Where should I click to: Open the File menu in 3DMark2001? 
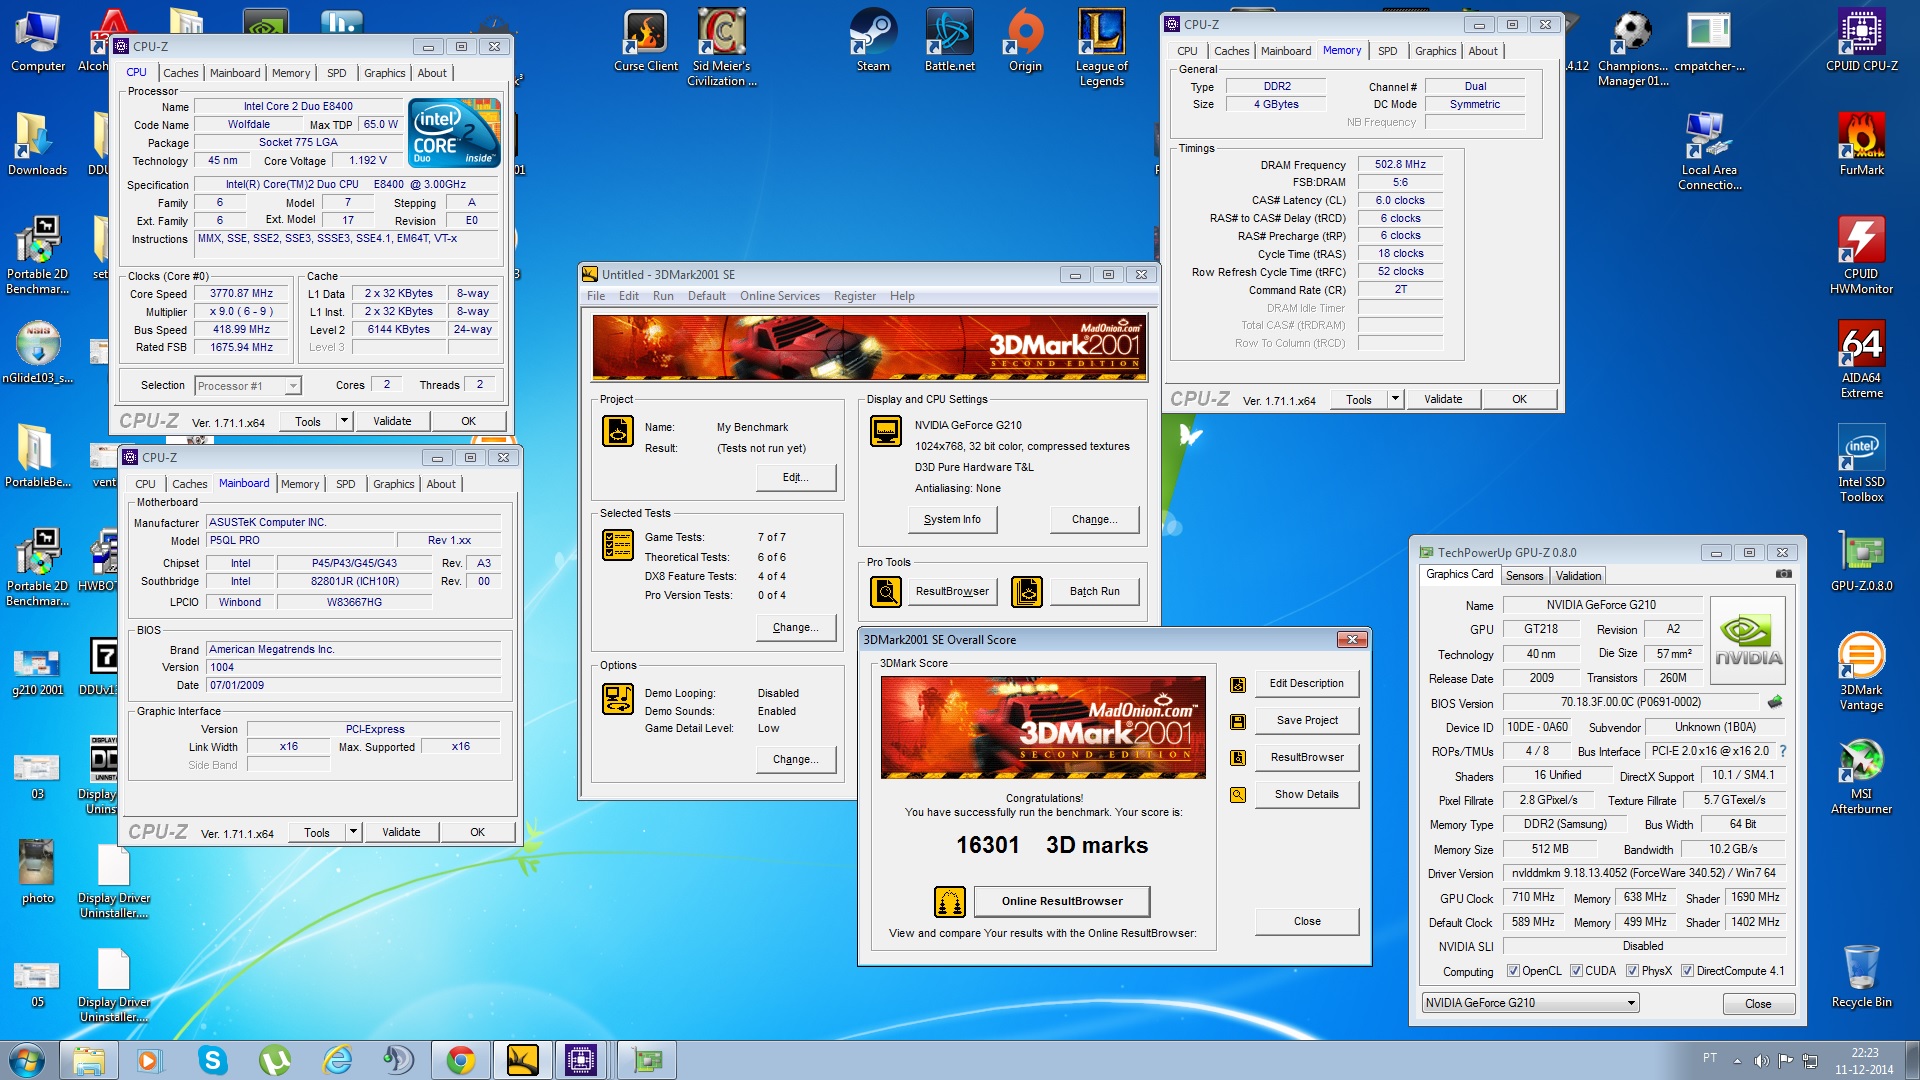point(596,296)
